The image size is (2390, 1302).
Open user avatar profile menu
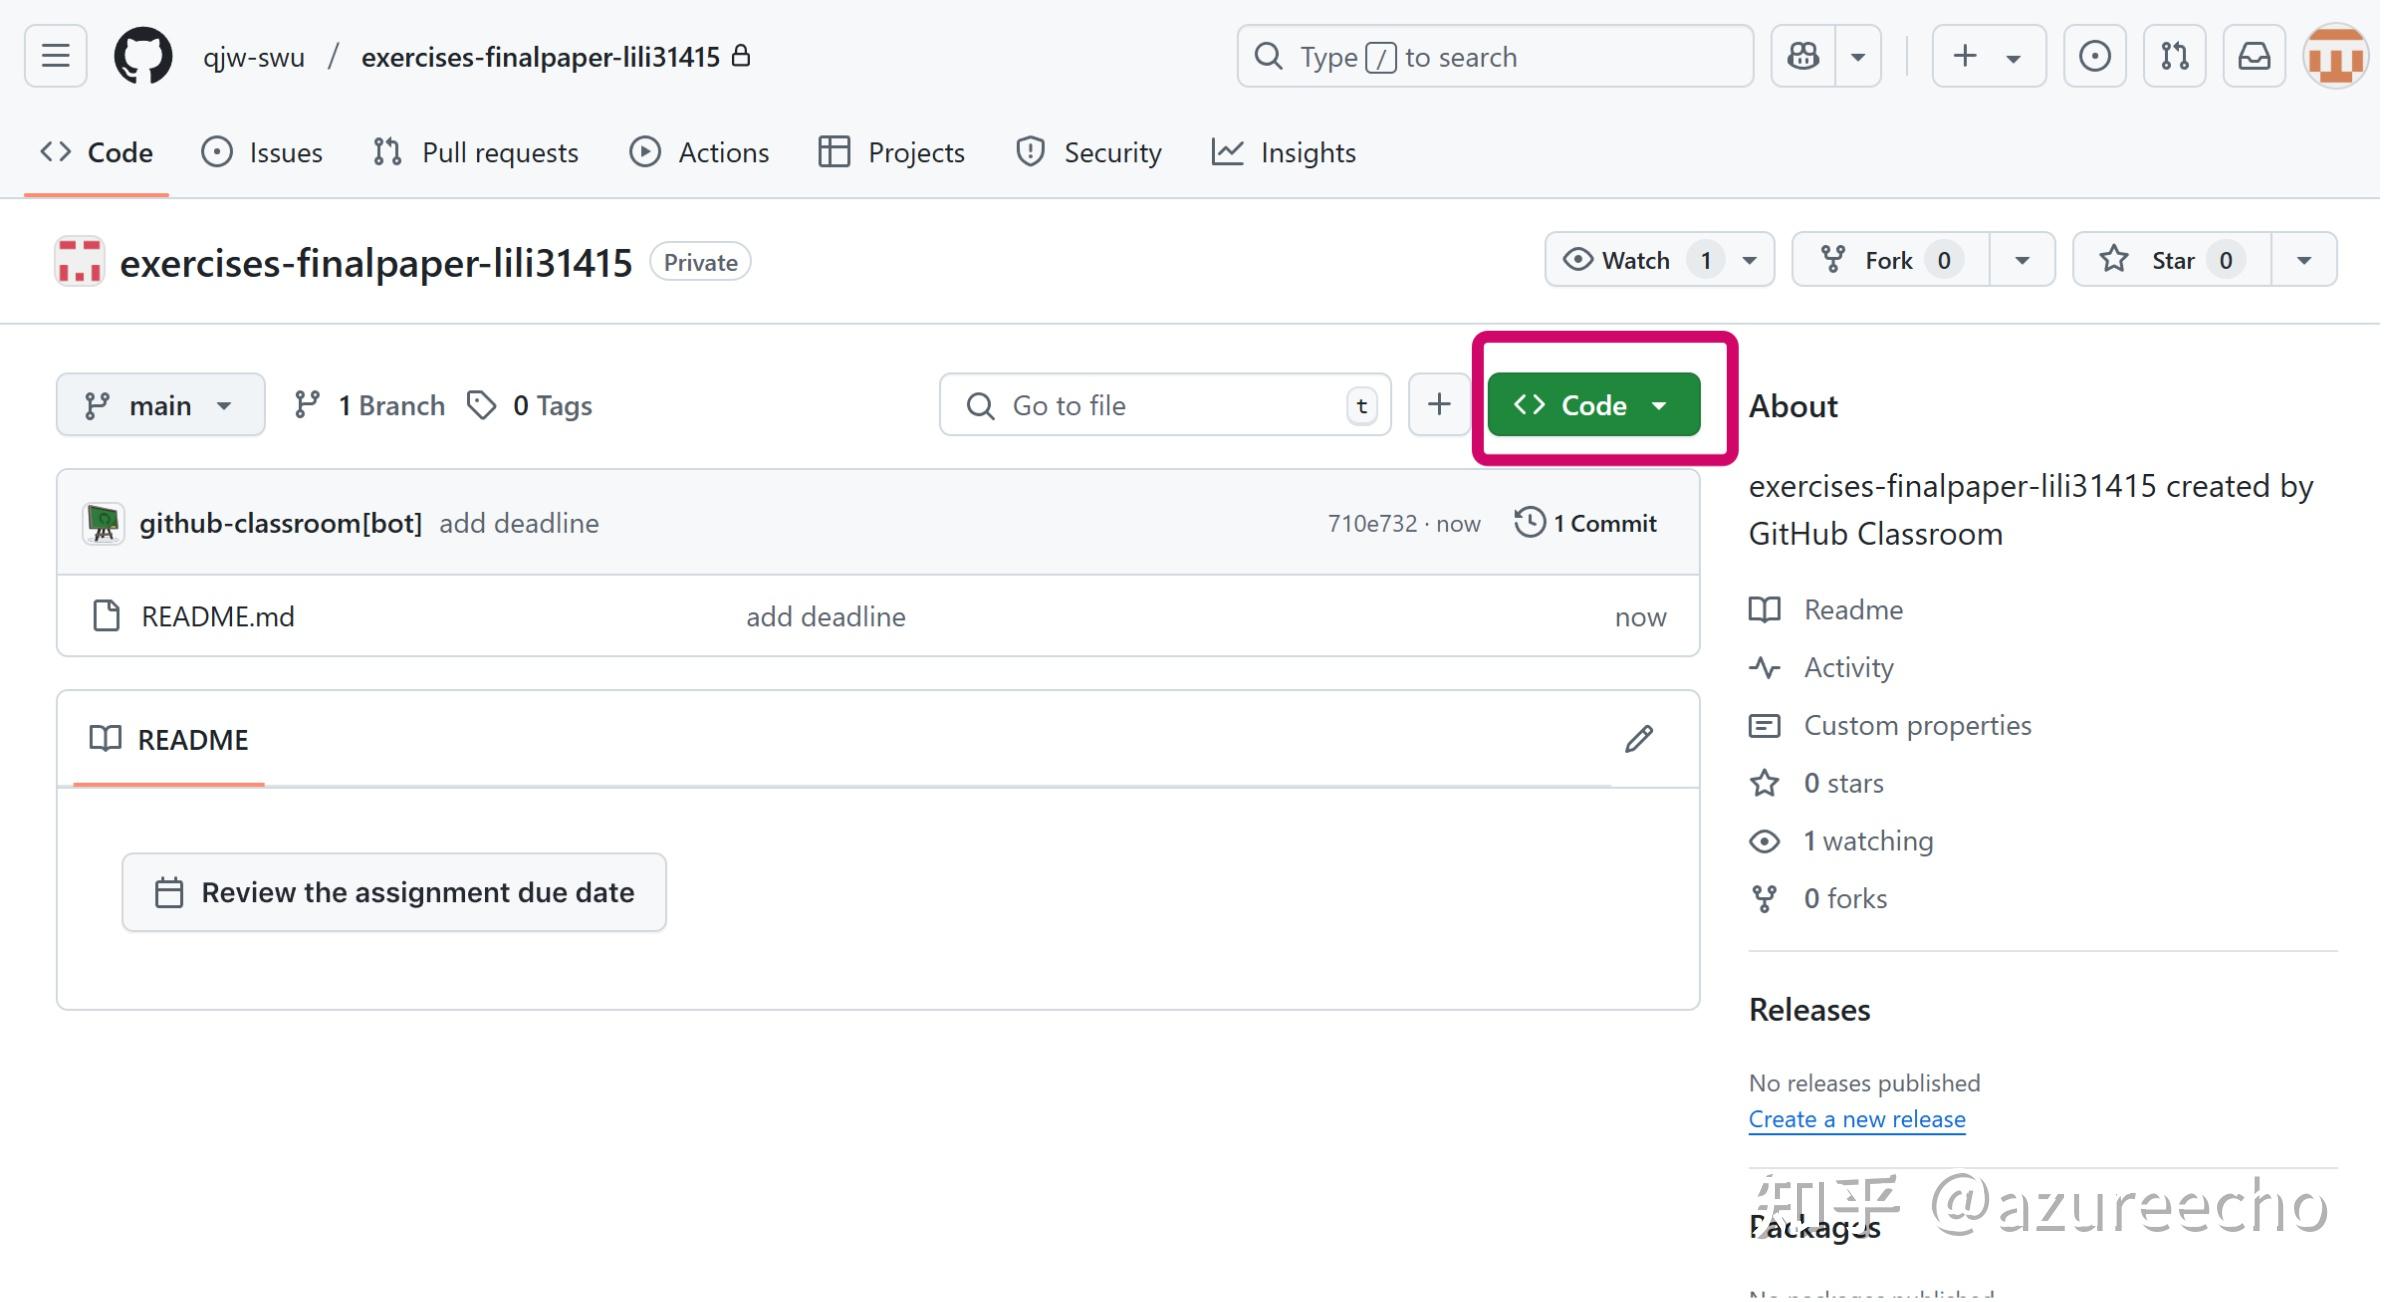click(2335, 56)
